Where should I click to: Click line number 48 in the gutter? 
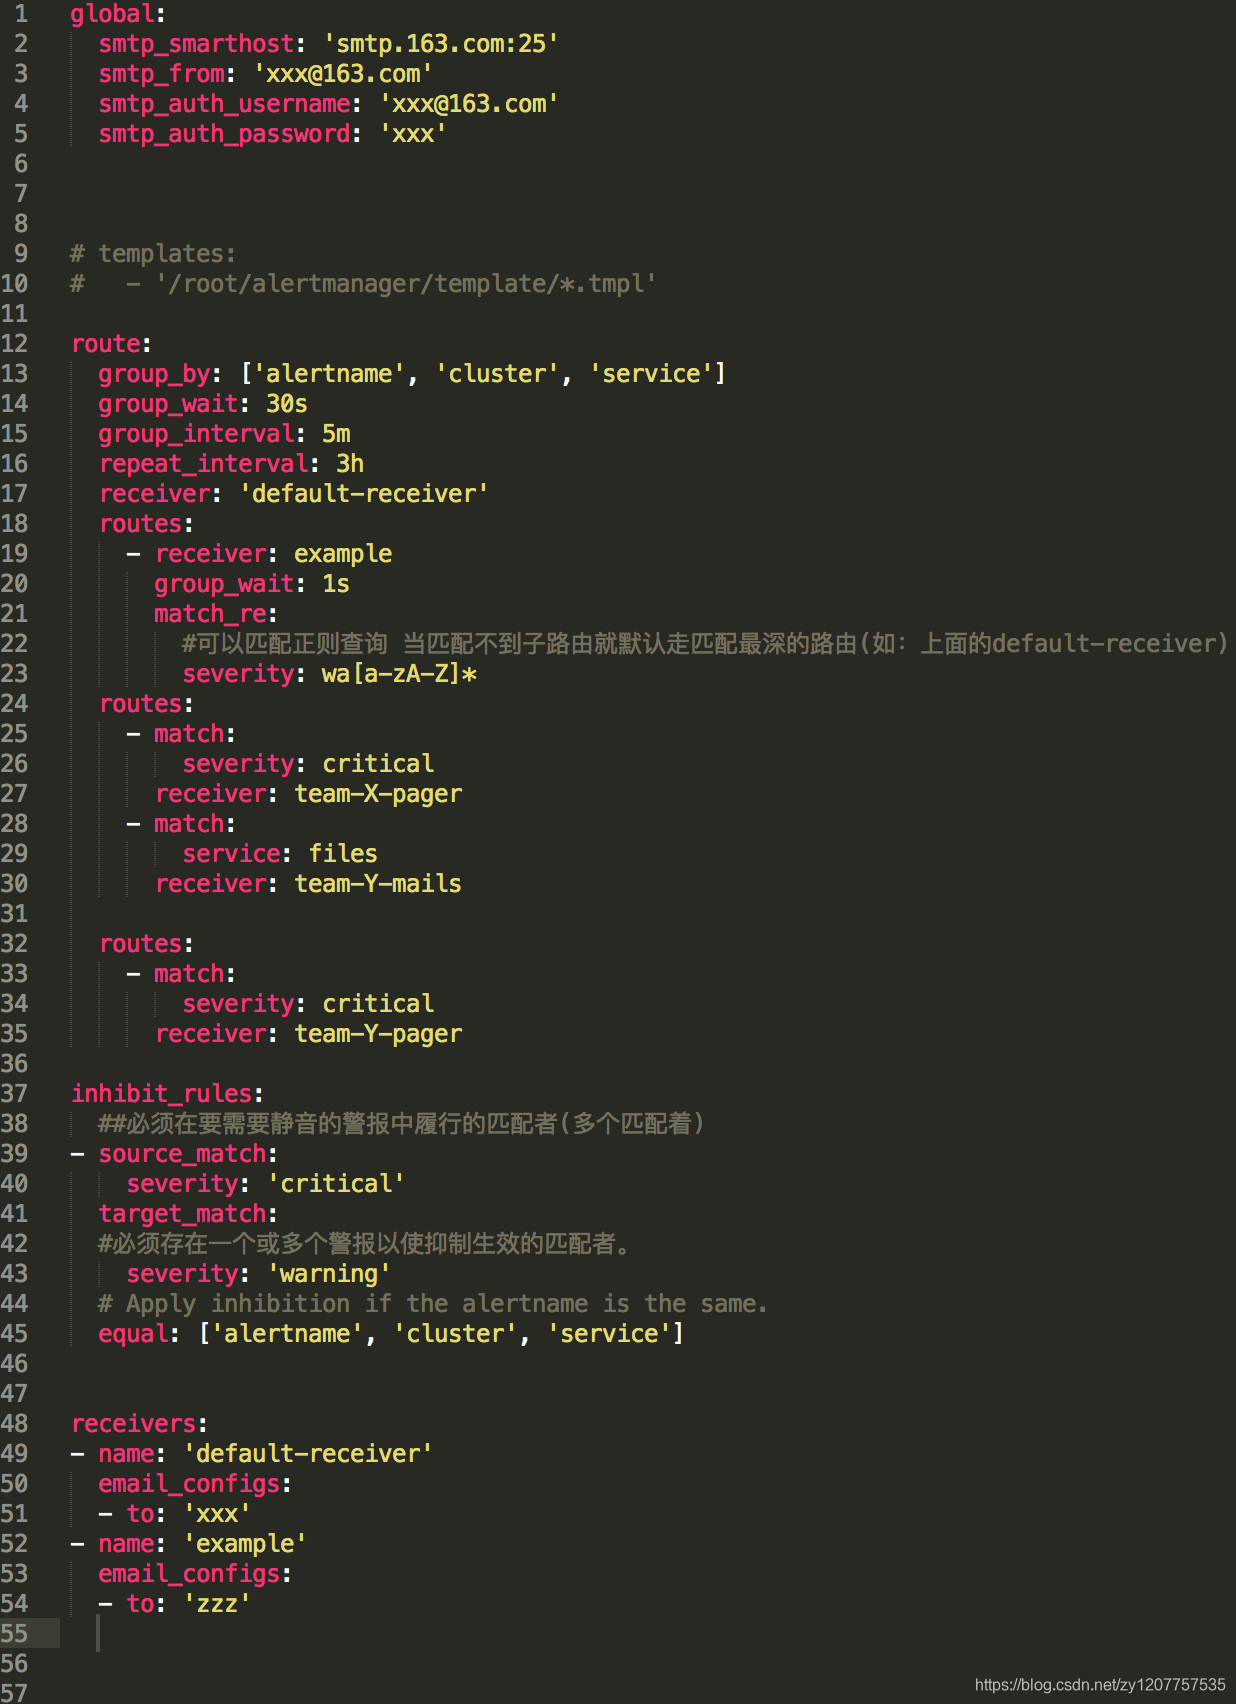click(x=14, y=1424)
